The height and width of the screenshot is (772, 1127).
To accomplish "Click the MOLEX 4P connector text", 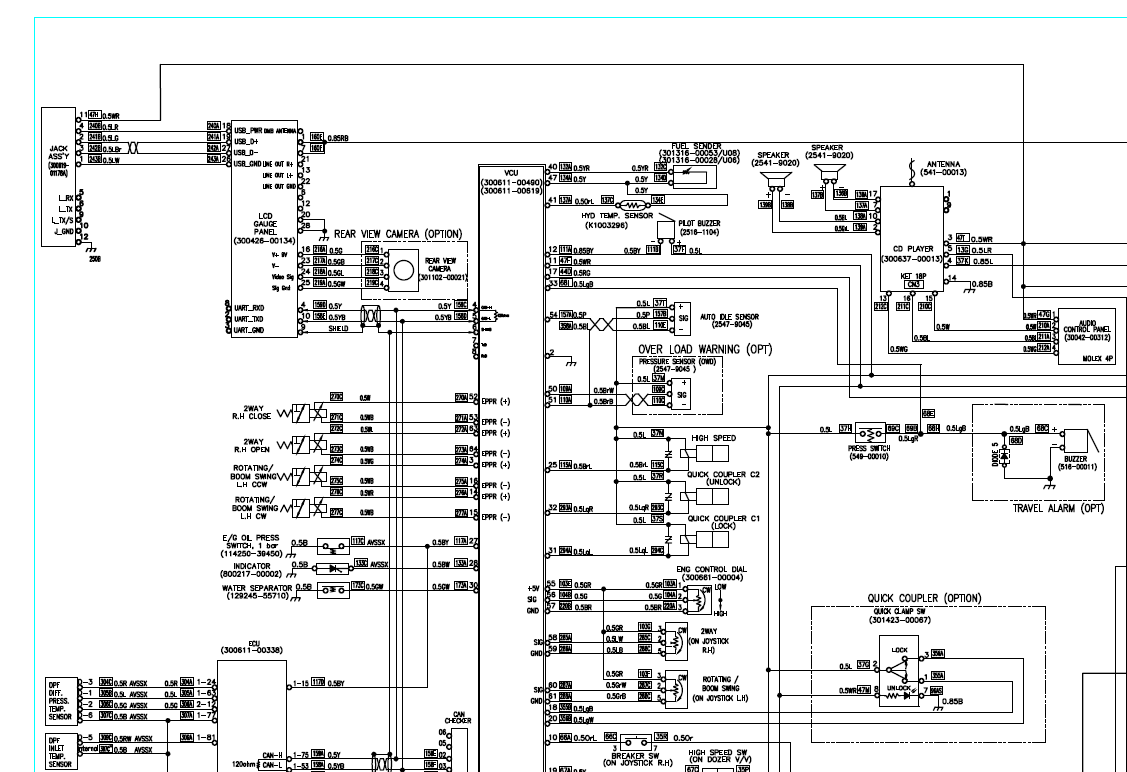I will [1097, 358].
